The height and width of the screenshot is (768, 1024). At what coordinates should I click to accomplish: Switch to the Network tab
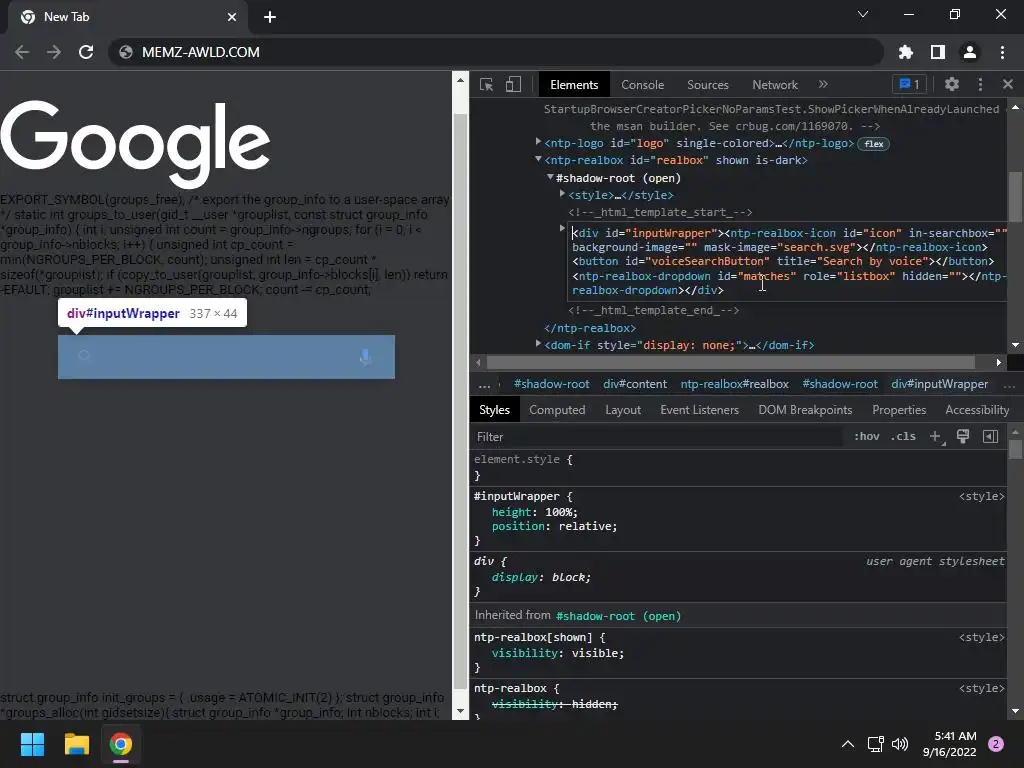click(x=775, y=85)
